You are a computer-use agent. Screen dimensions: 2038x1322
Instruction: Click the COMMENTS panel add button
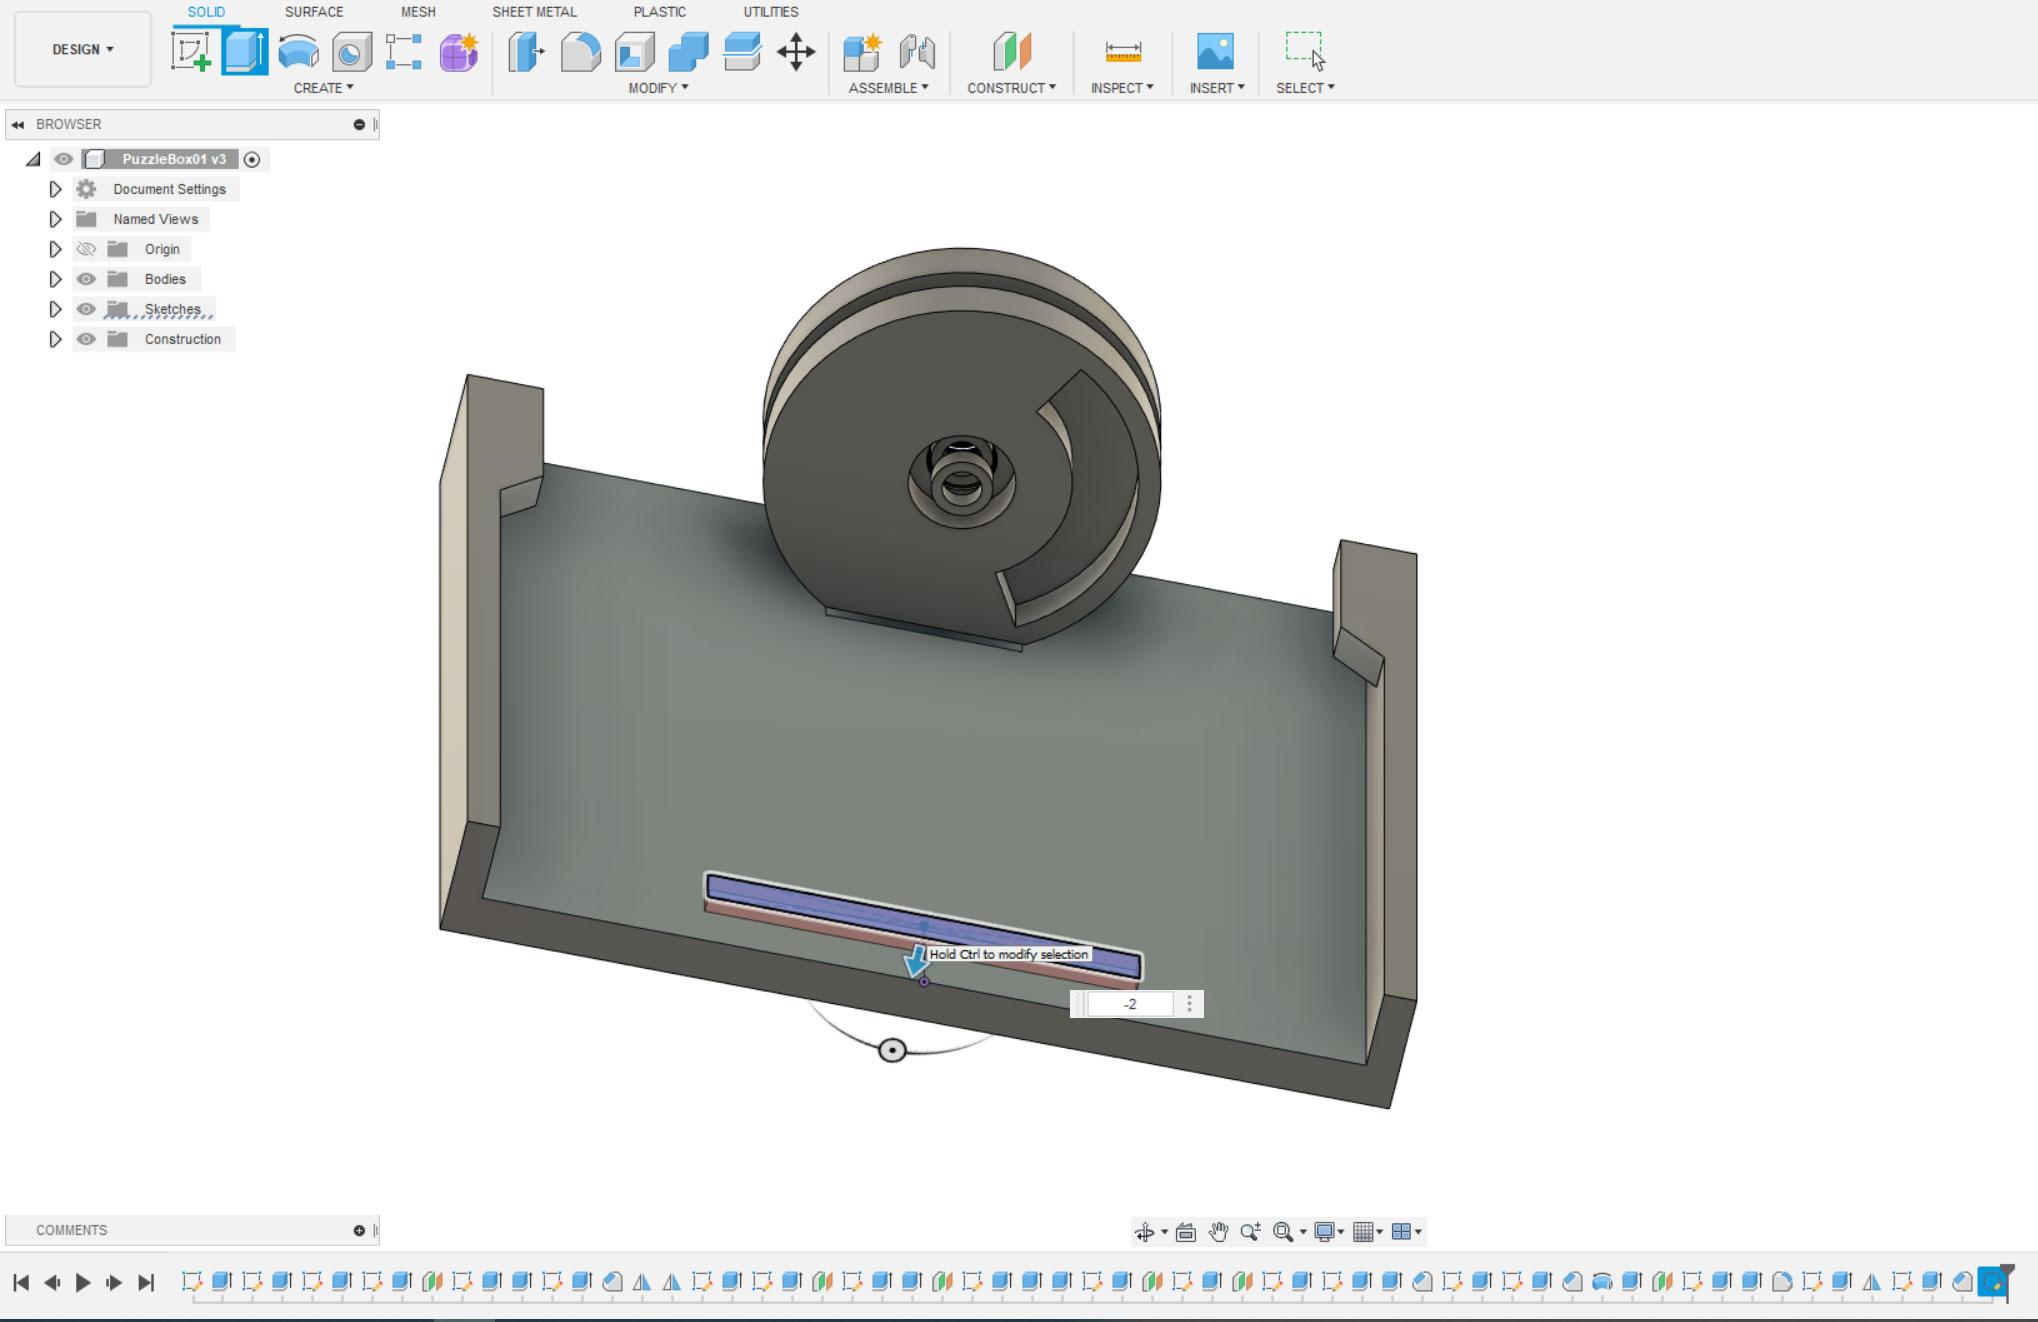point(359,1231)
